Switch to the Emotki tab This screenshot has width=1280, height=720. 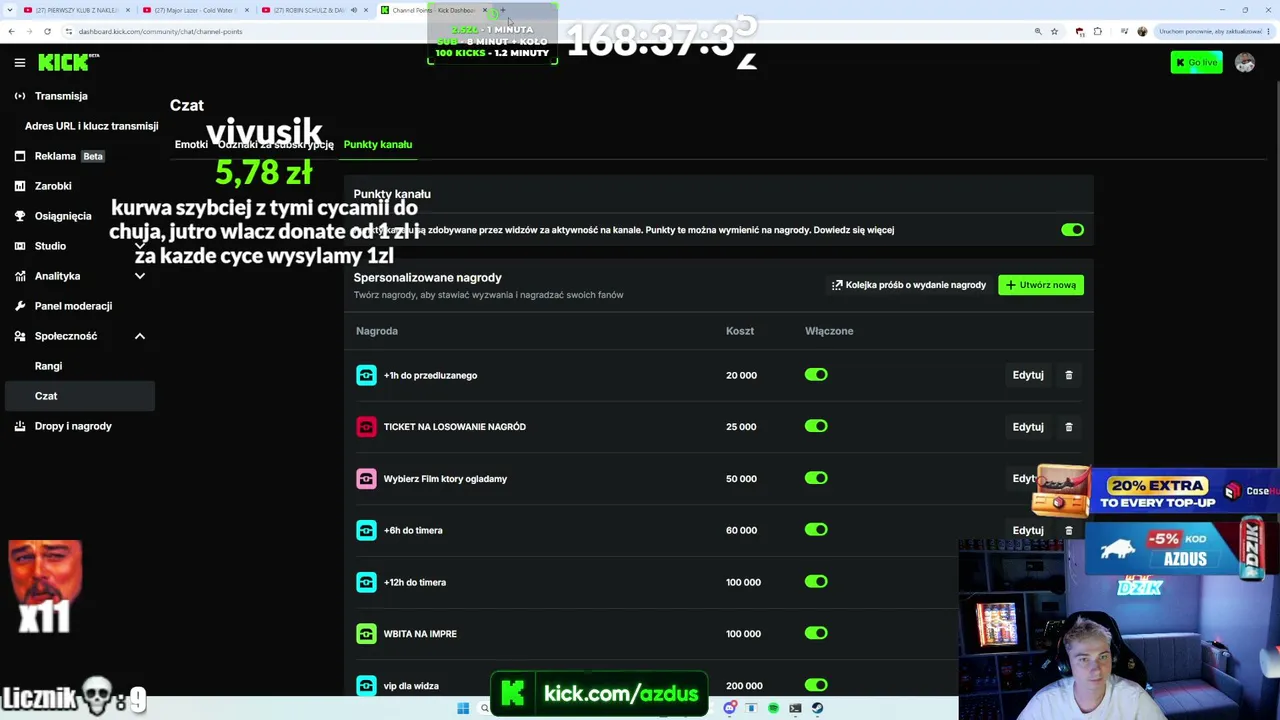191,144
